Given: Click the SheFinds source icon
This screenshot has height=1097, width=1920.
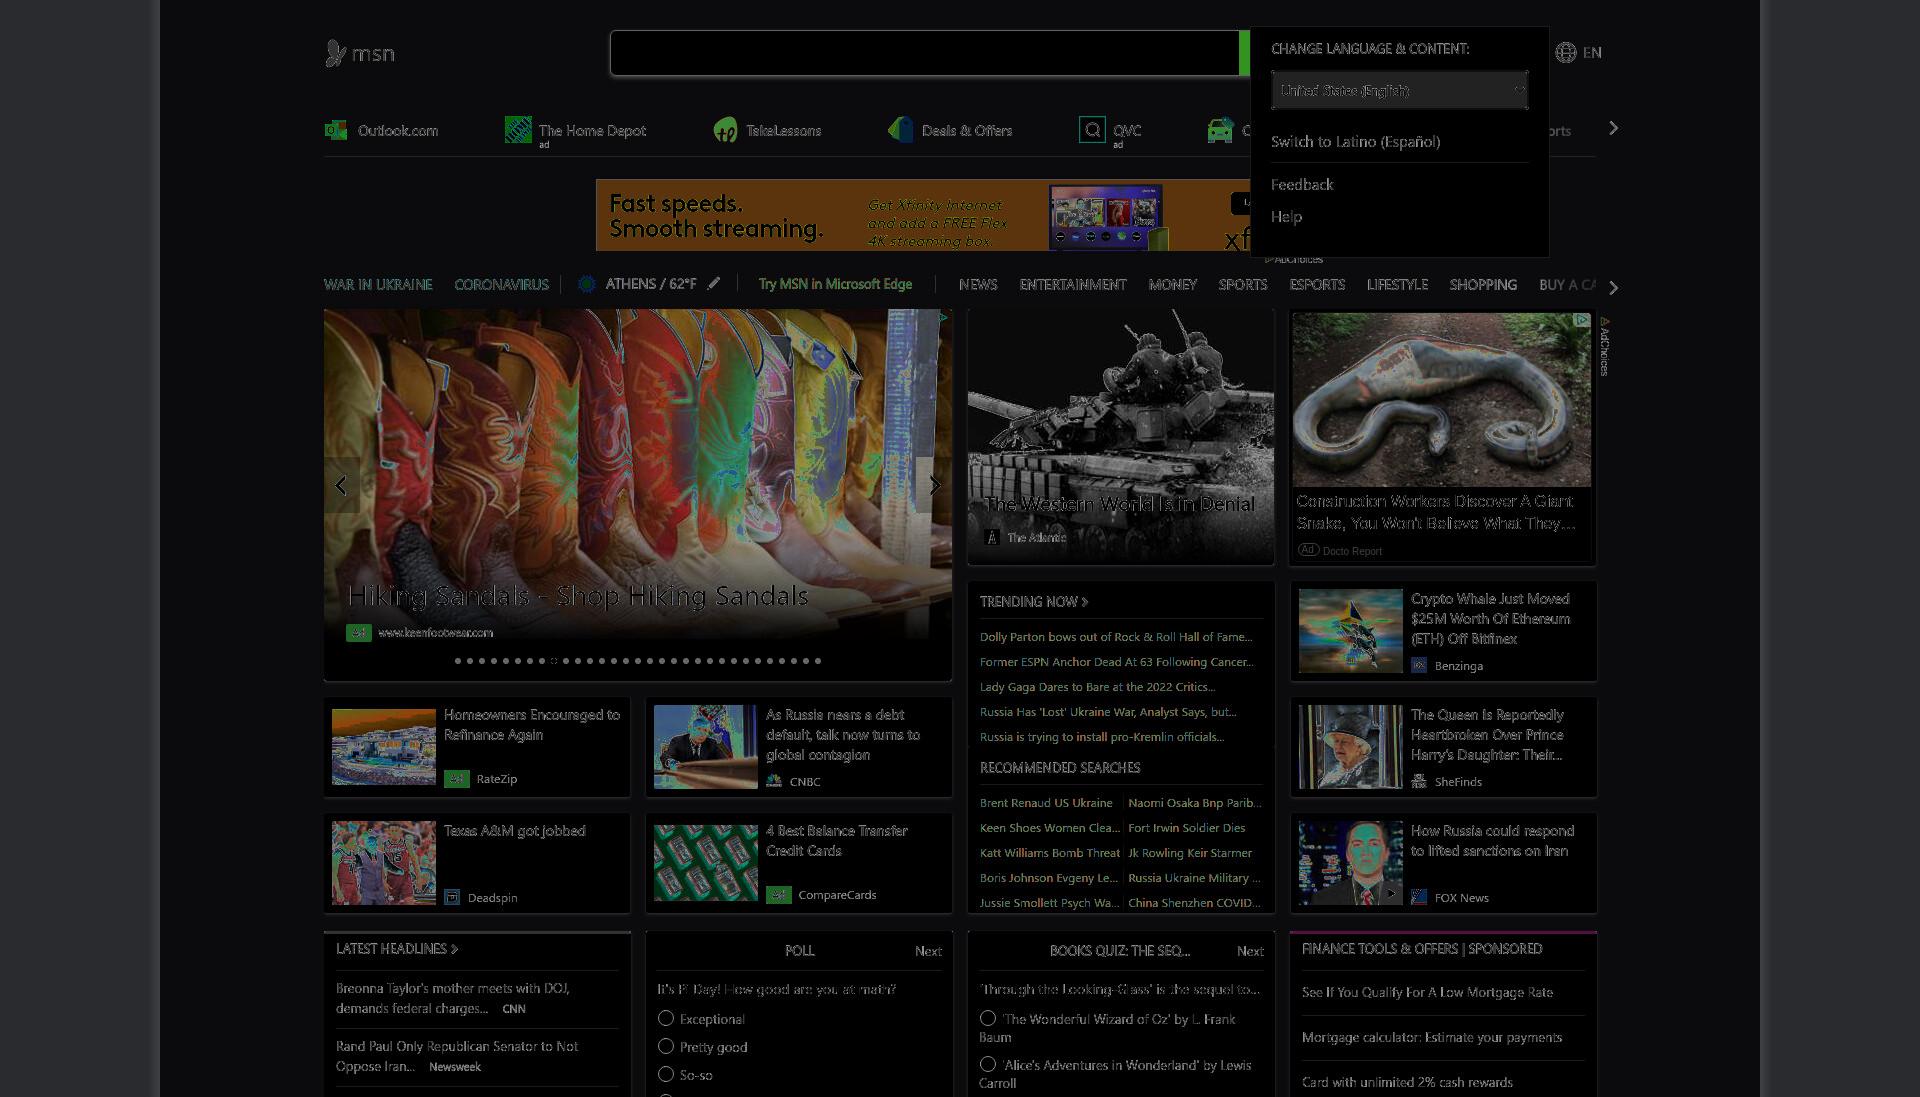Looking at the screenshot, I should point(1419,781).
